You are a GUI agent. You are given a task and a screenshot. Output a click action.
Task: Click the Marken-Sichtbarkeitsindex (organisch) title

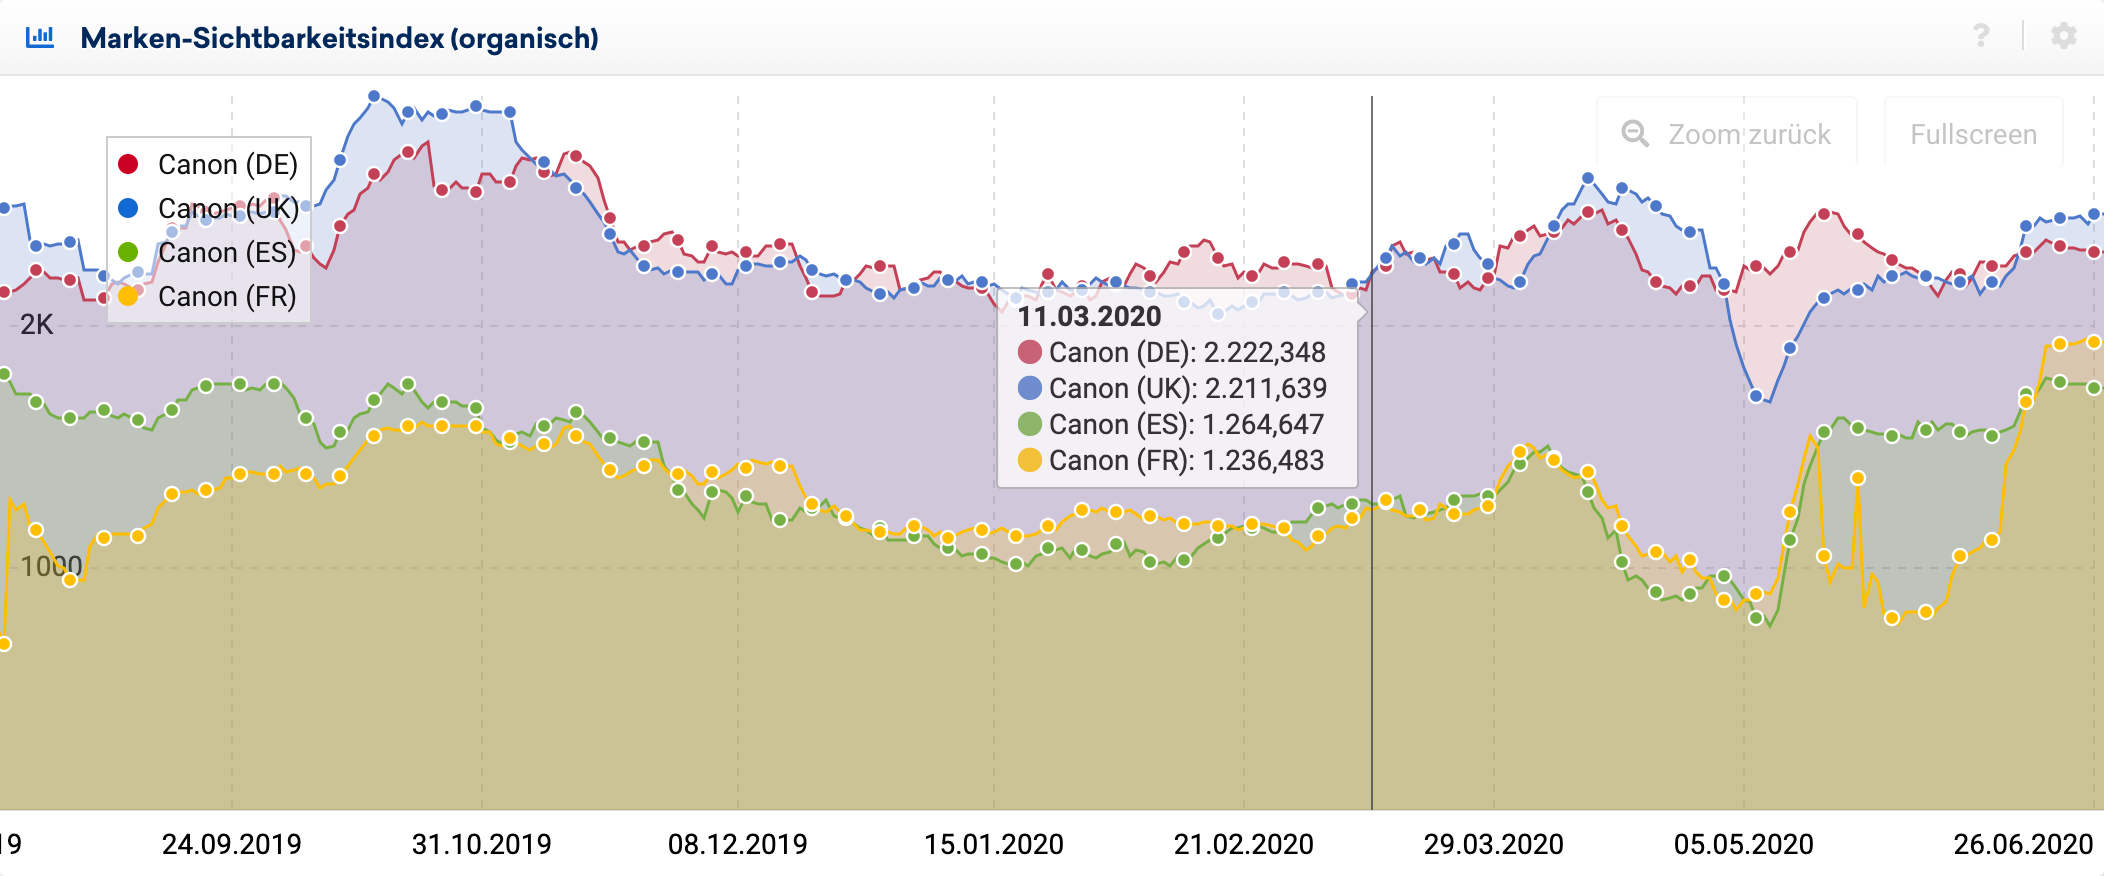339,38
